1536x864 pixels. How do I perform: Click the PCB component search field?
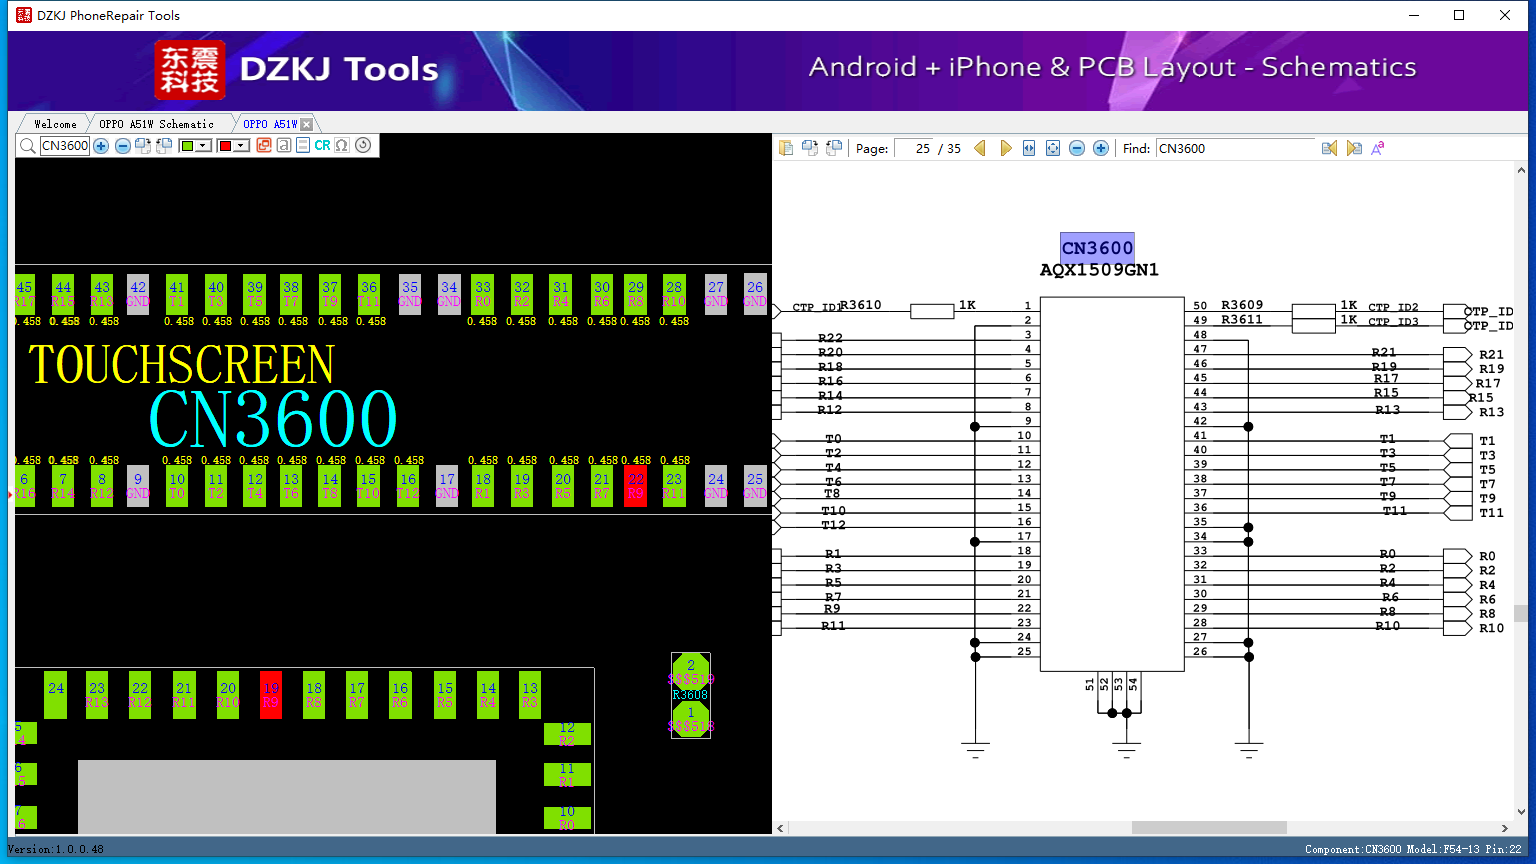[65, 146]
